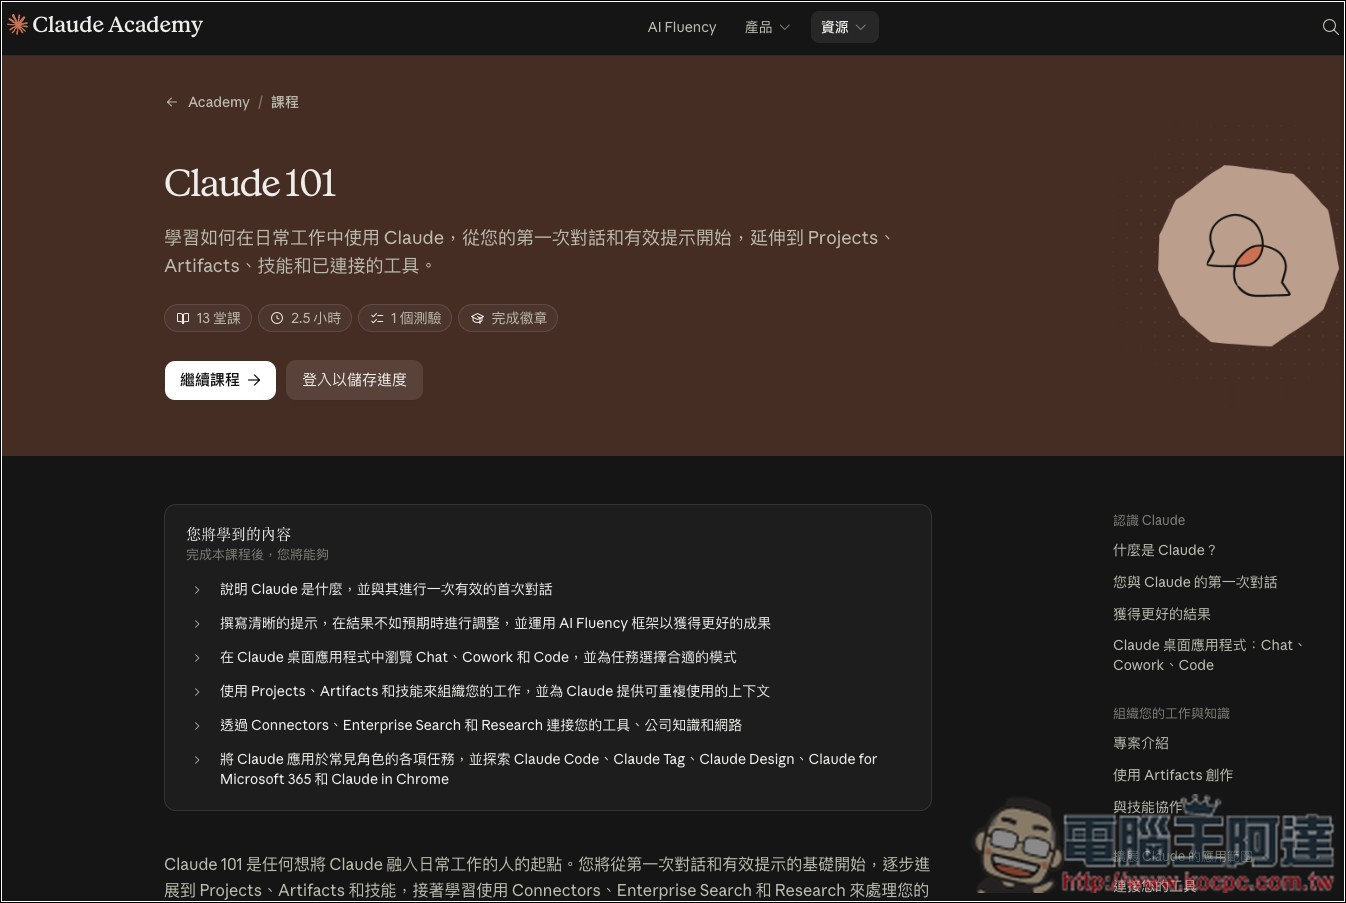
Task: Expand the 說明 Claude 是什麼 item chevron
Action: pos(197,590)
